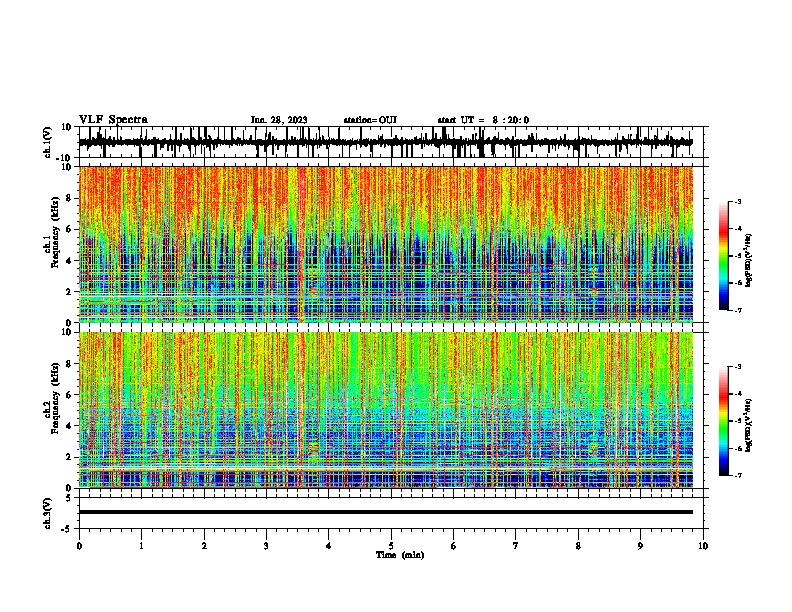Click the 'ch.3(V)' axis label
Image resolution: width=792 pixels, height=612 pixels.
48,513
